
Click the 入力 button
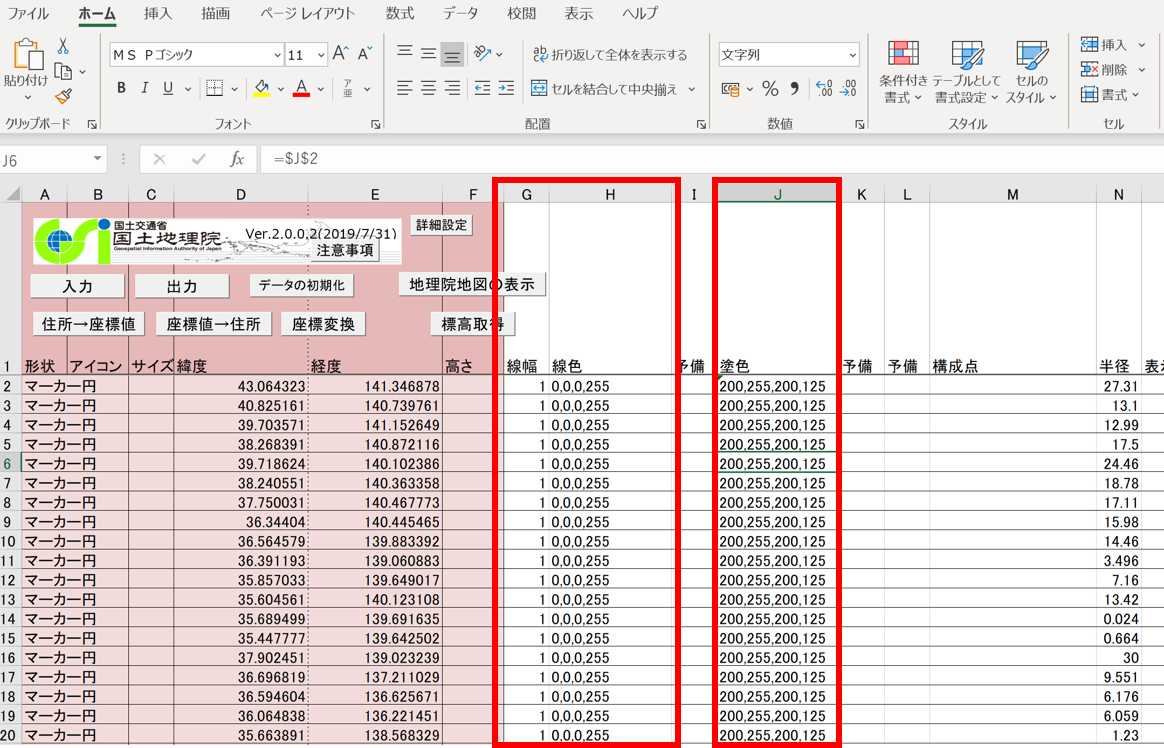pos(78,286)
